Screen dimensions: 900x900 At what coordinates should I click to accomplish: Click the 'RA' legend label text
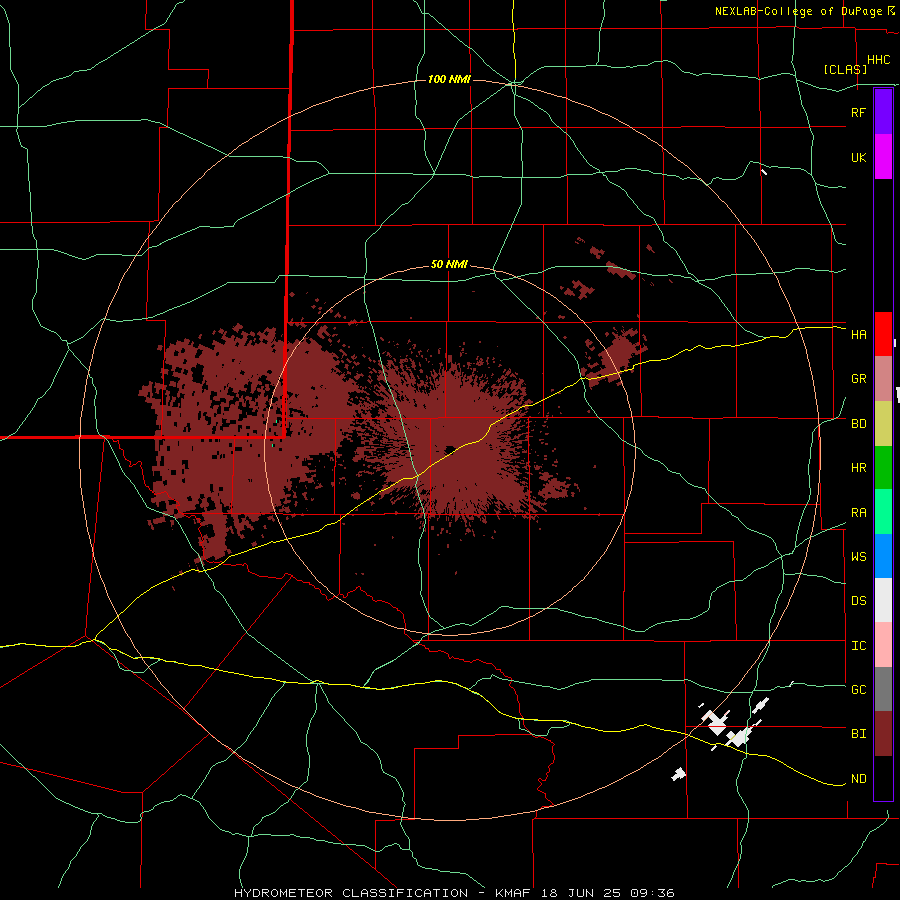coord(859,513)
